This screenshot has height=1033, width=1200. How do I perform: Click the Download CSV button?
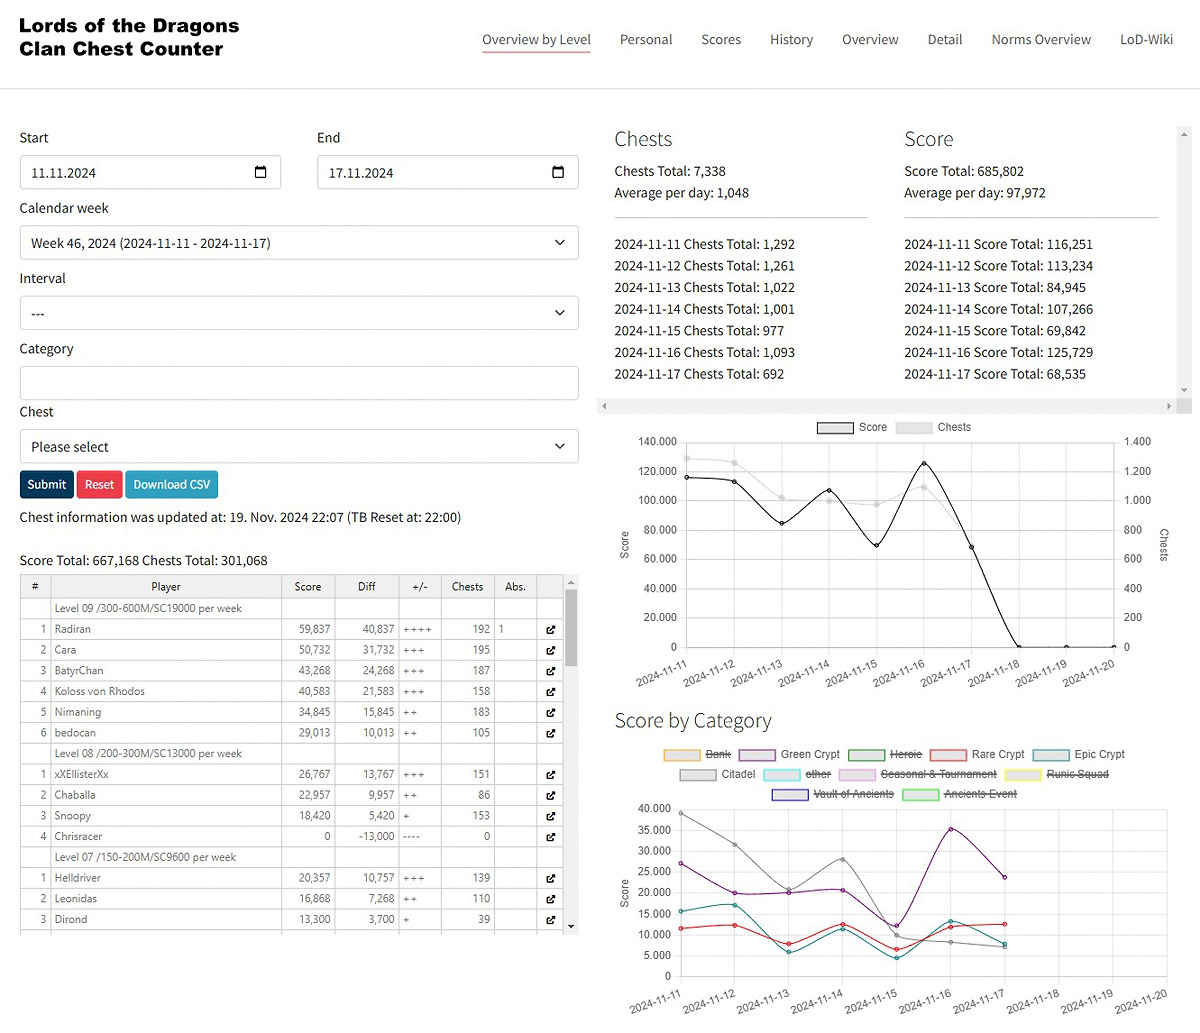172,485
